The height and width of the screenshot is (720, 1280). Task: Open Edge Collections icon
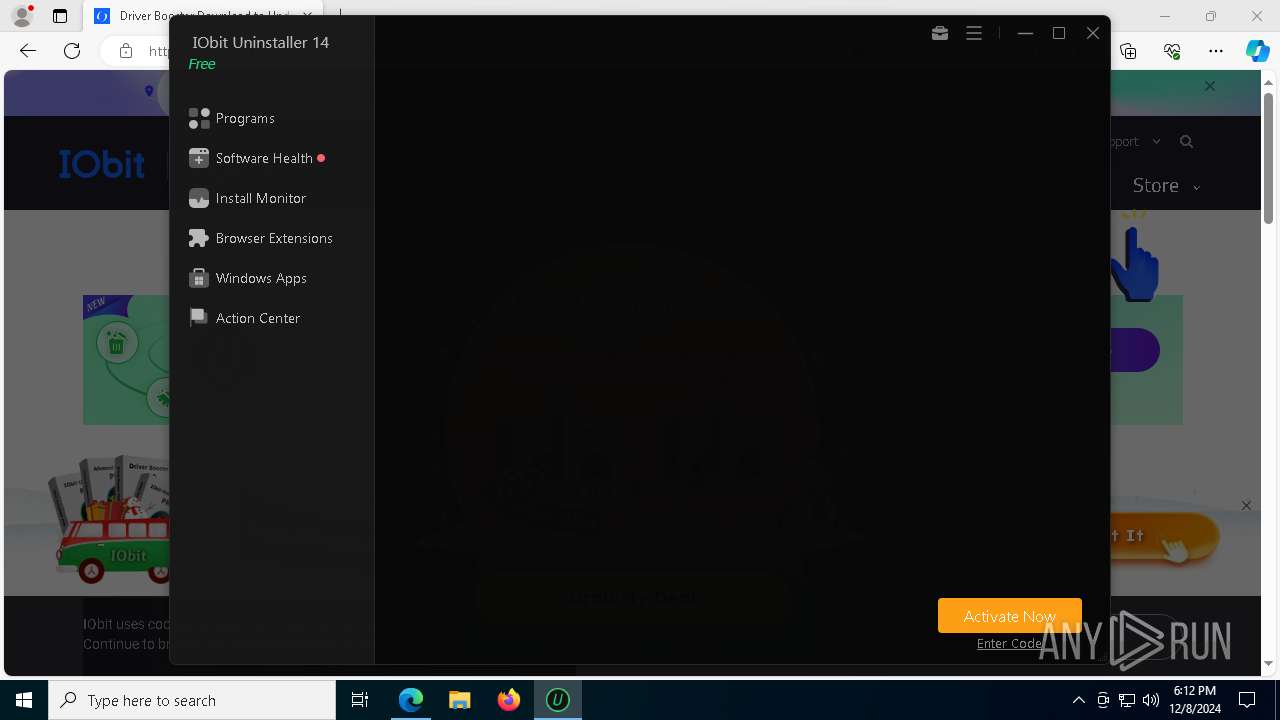(x=1128, y=51)
